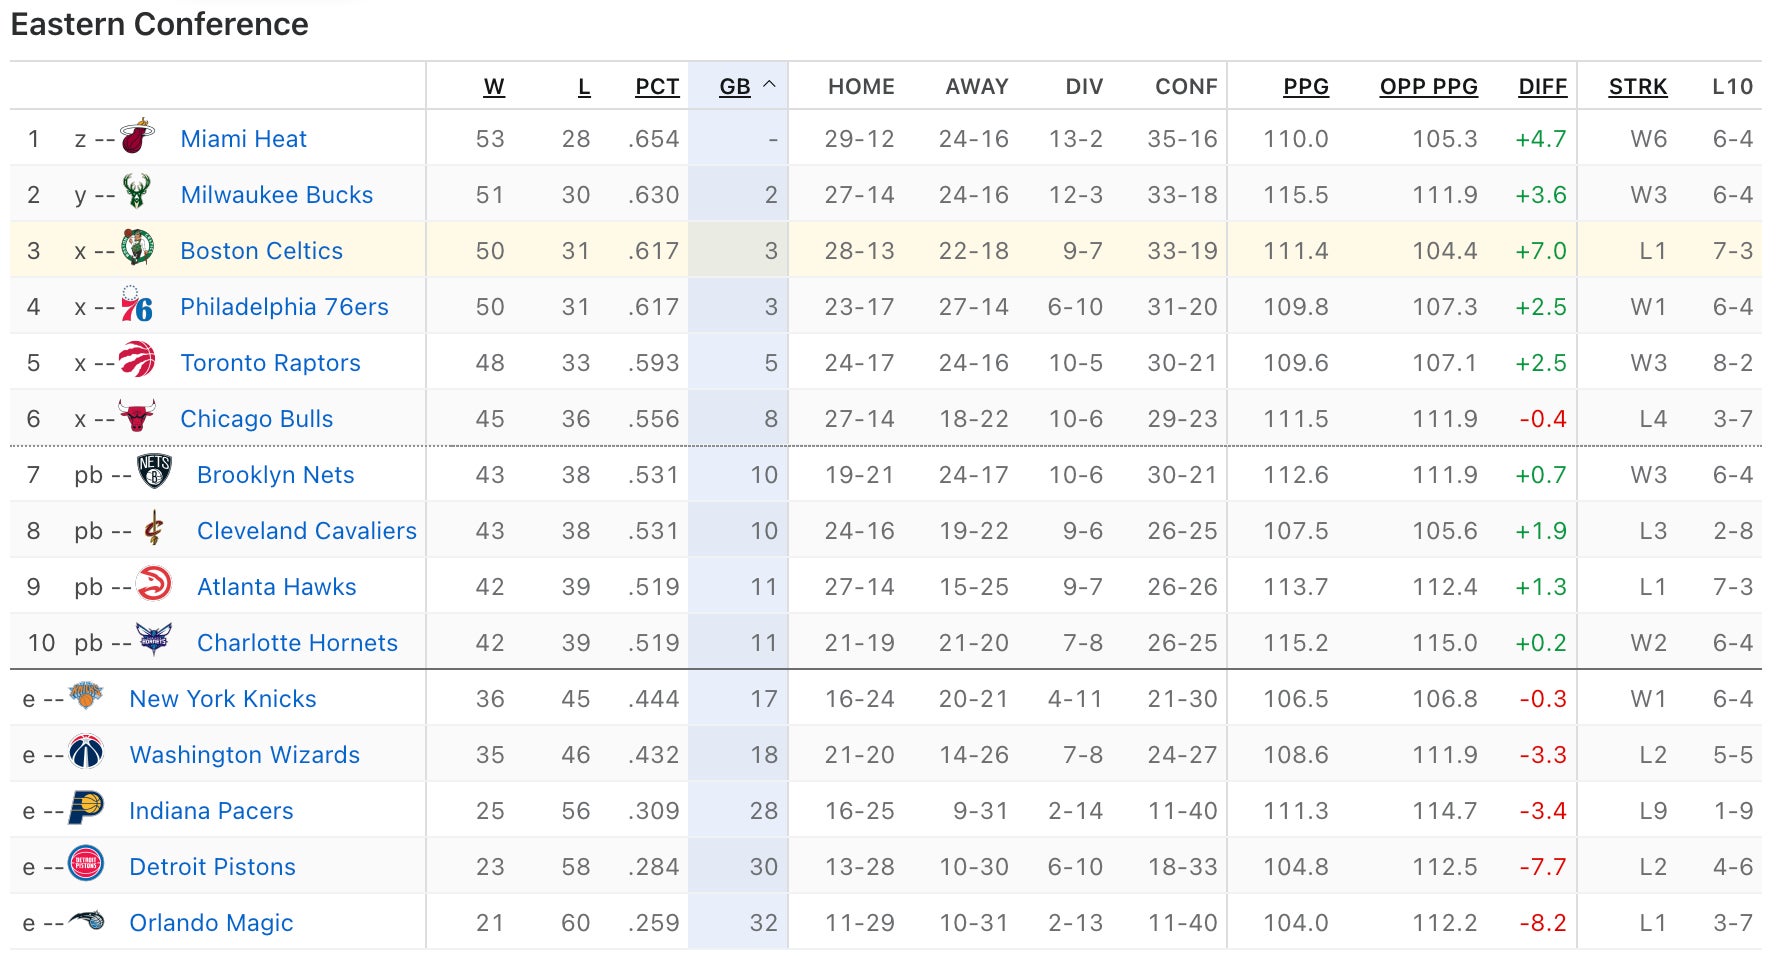
Task: Click the Chicago Bulls logo
Action: 137,415
